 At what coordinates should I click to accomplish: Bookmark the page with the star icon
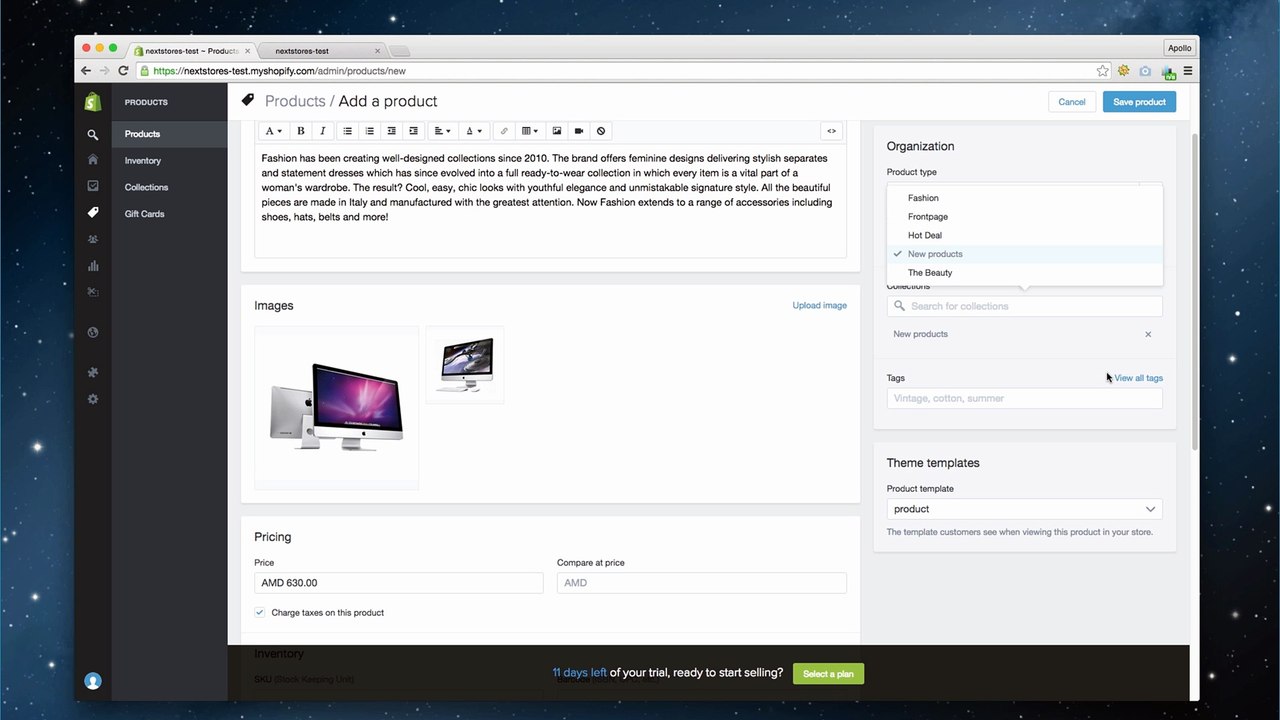(1103, 71)
